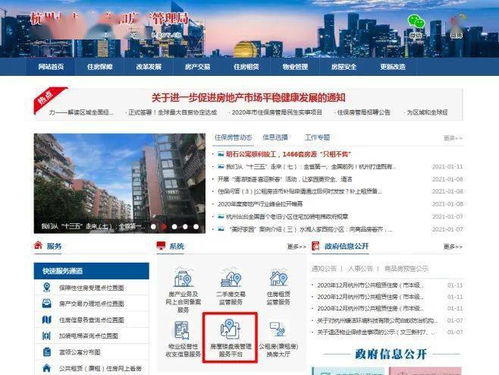The width and height of the screenshot is (499, 375).
Task: Open 蓝领公寓分布图 service link
Action: click(80, 352)
